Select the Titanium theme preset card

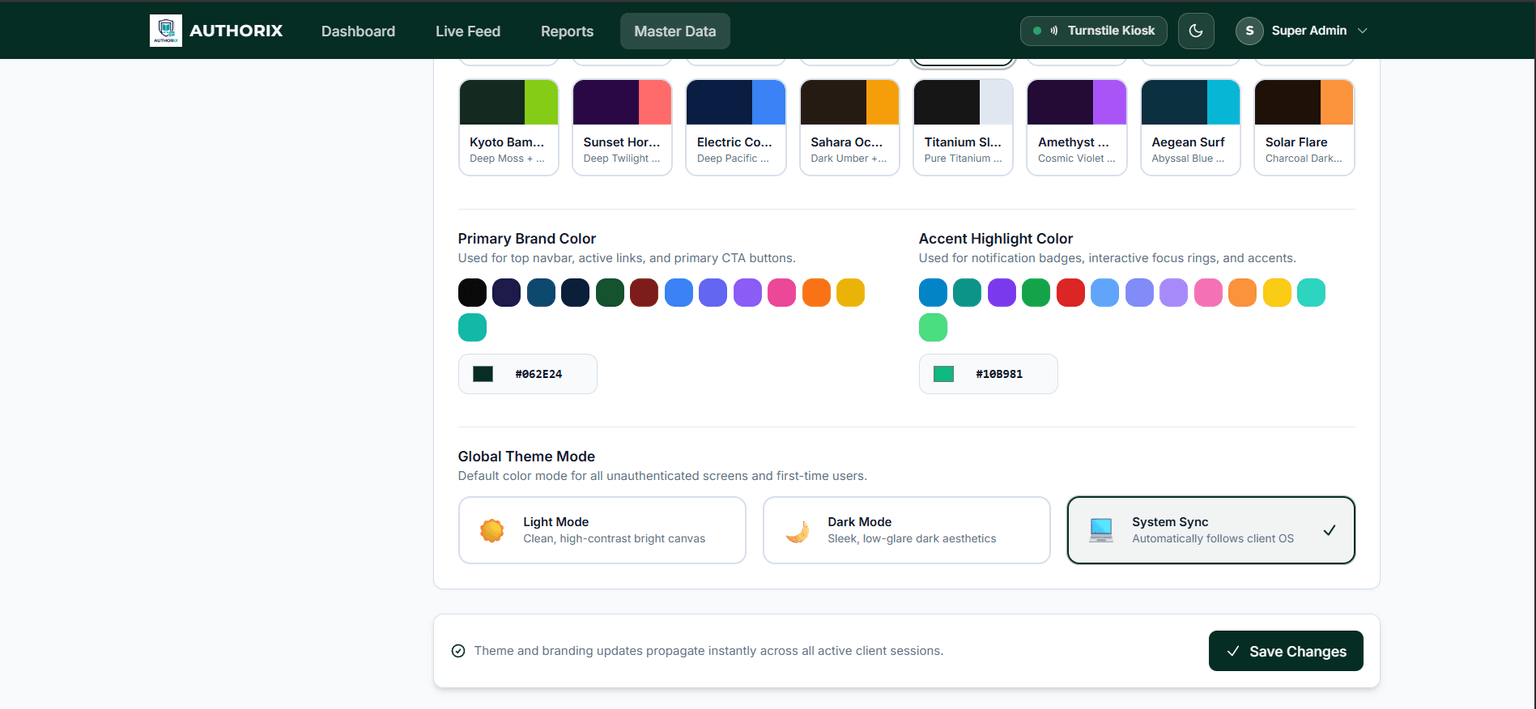click(x=963, y=127)
